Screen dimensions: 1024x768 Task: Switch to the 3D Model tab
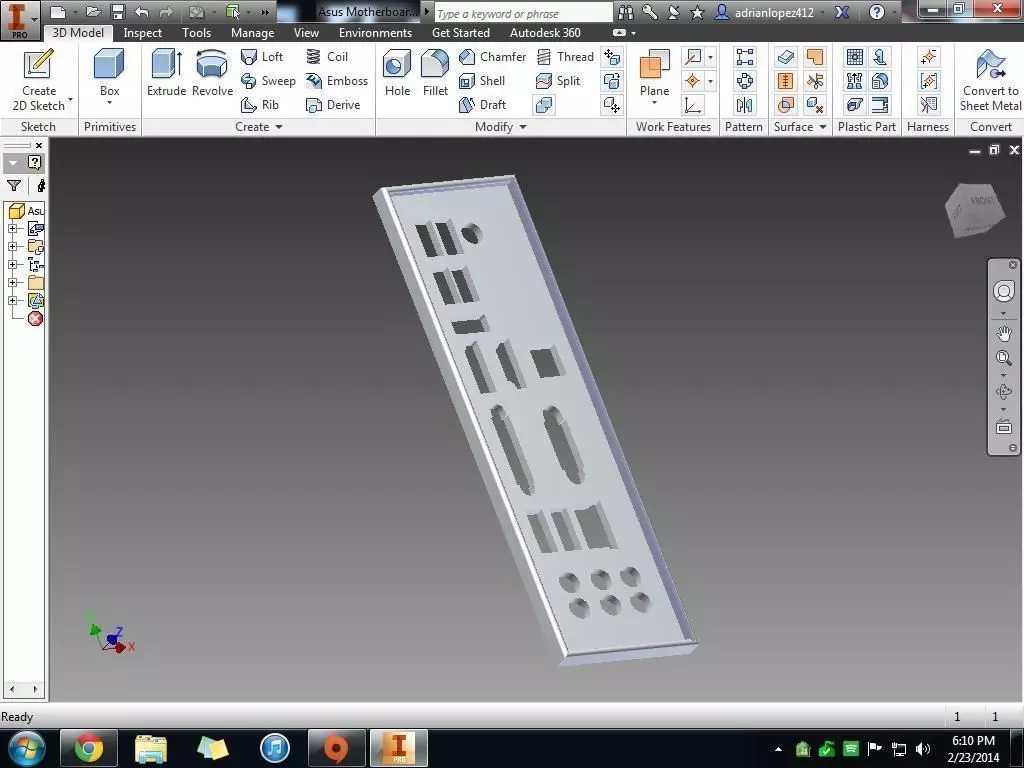(78, 33)
